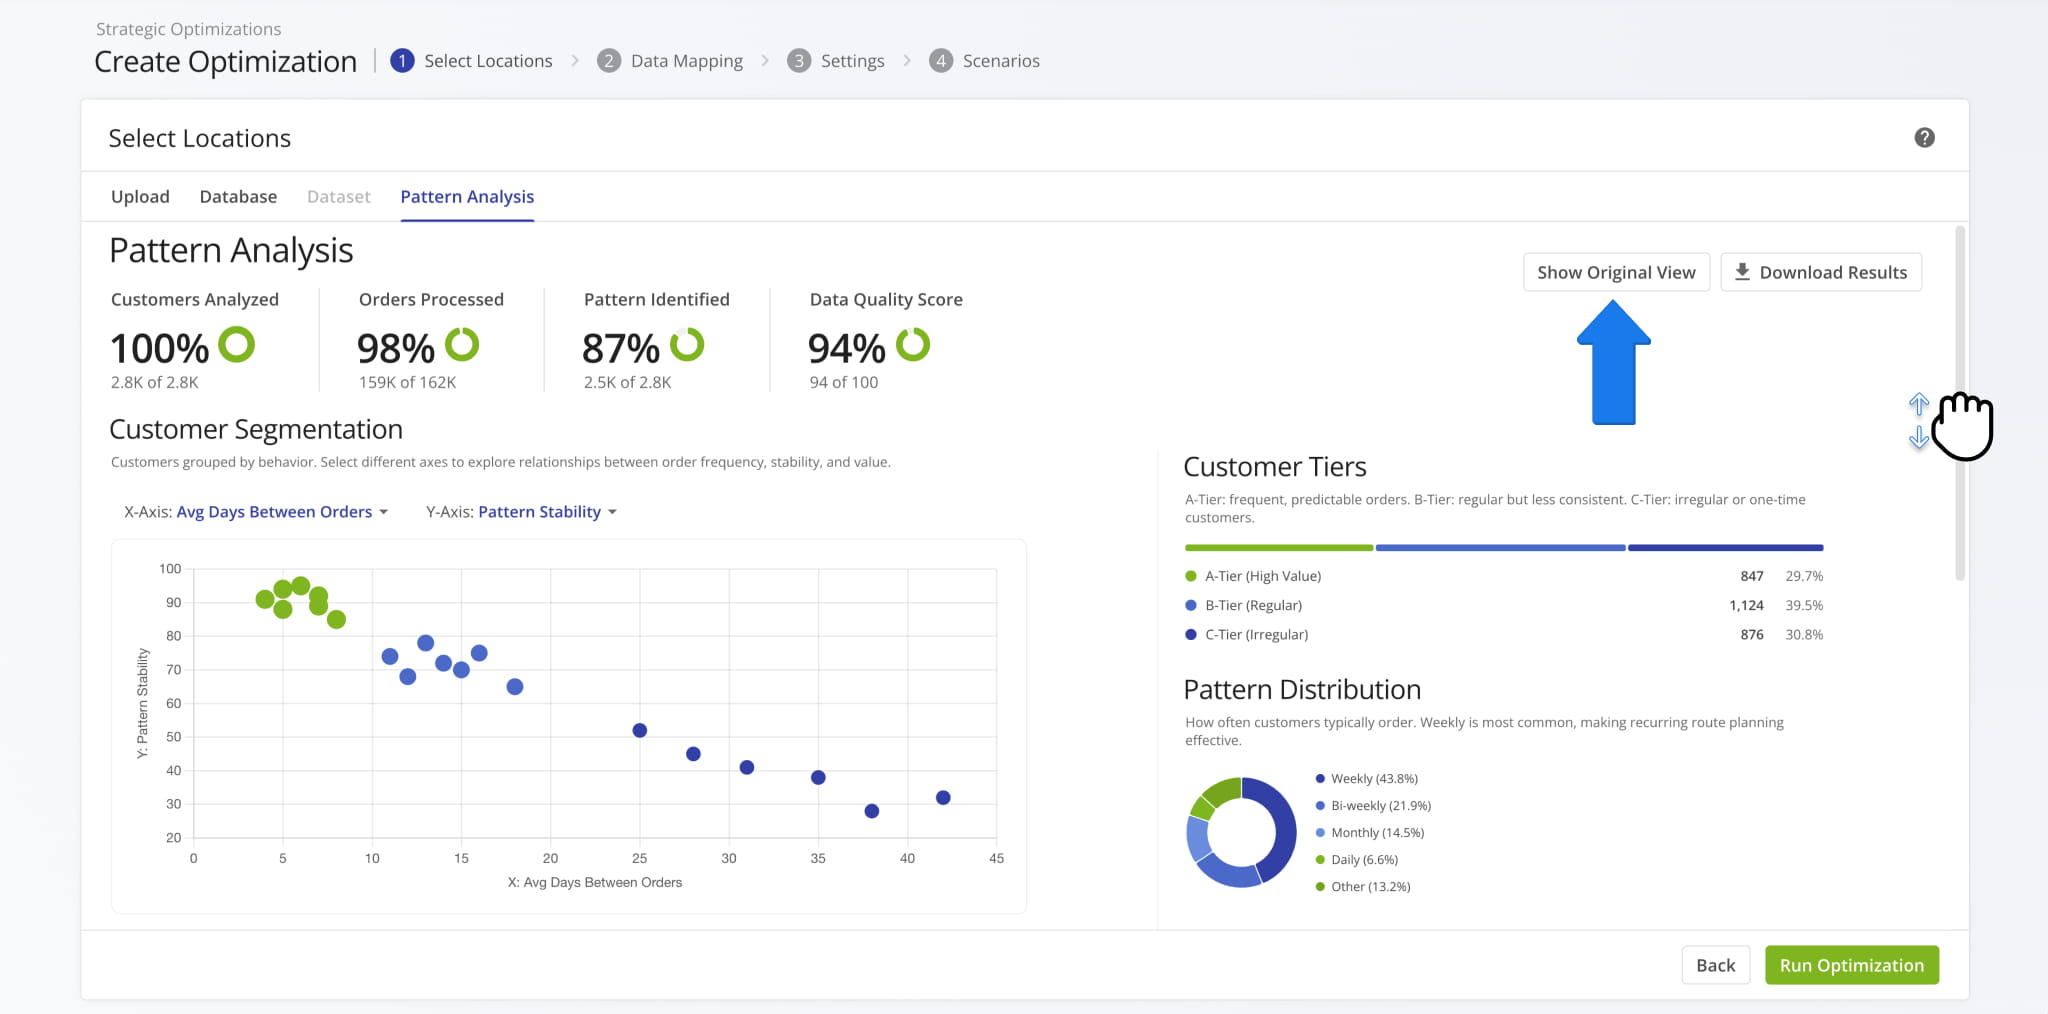Viewport: 2048px width, 1014px height.
Task: Click the Data Quality Score ring
Action: tap(914, 345)
